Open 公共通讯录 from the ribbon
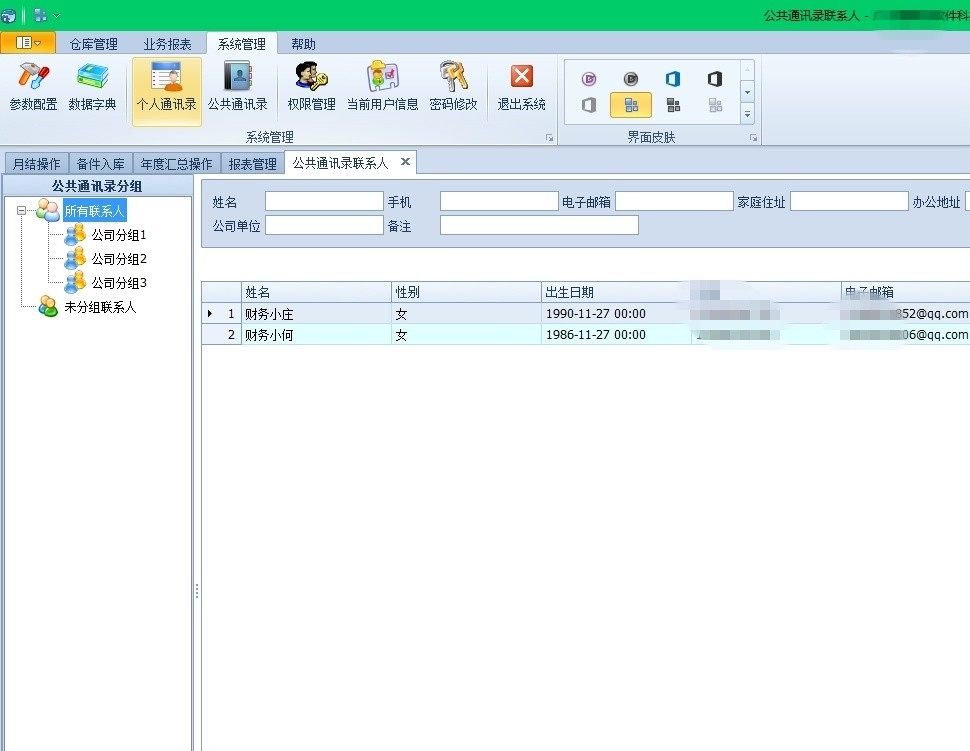 point(237,86)
